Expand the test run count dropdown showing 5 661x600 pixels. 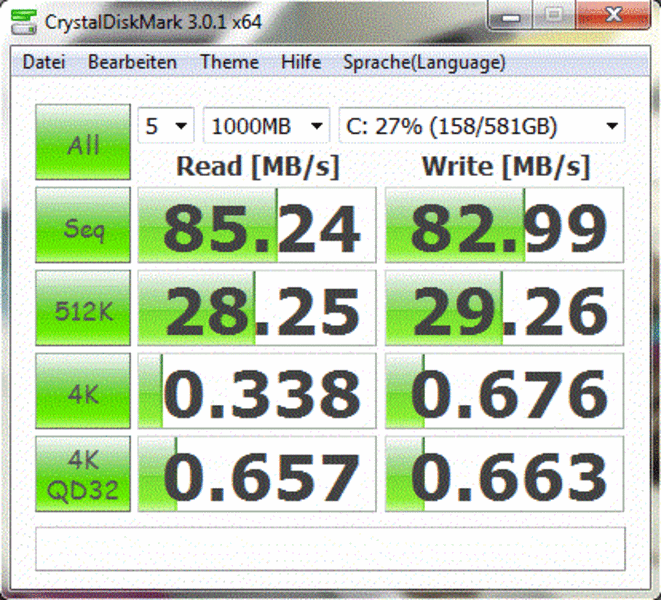[166, 126]
